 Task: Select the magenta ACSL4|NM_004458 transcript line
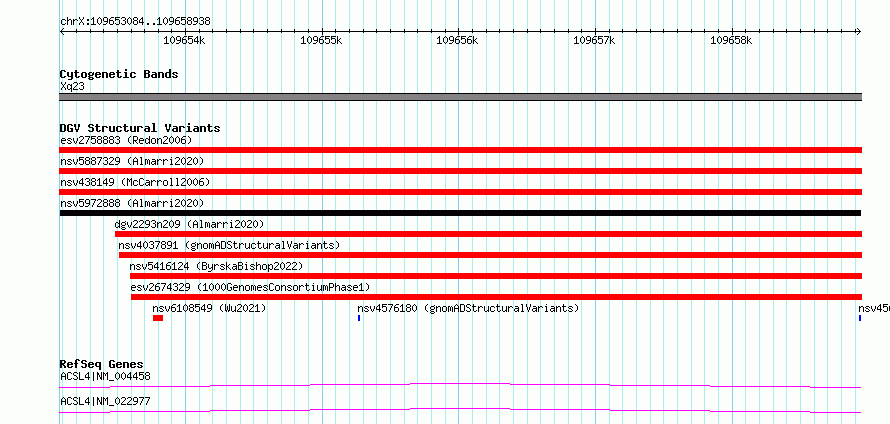pos(460,385)
